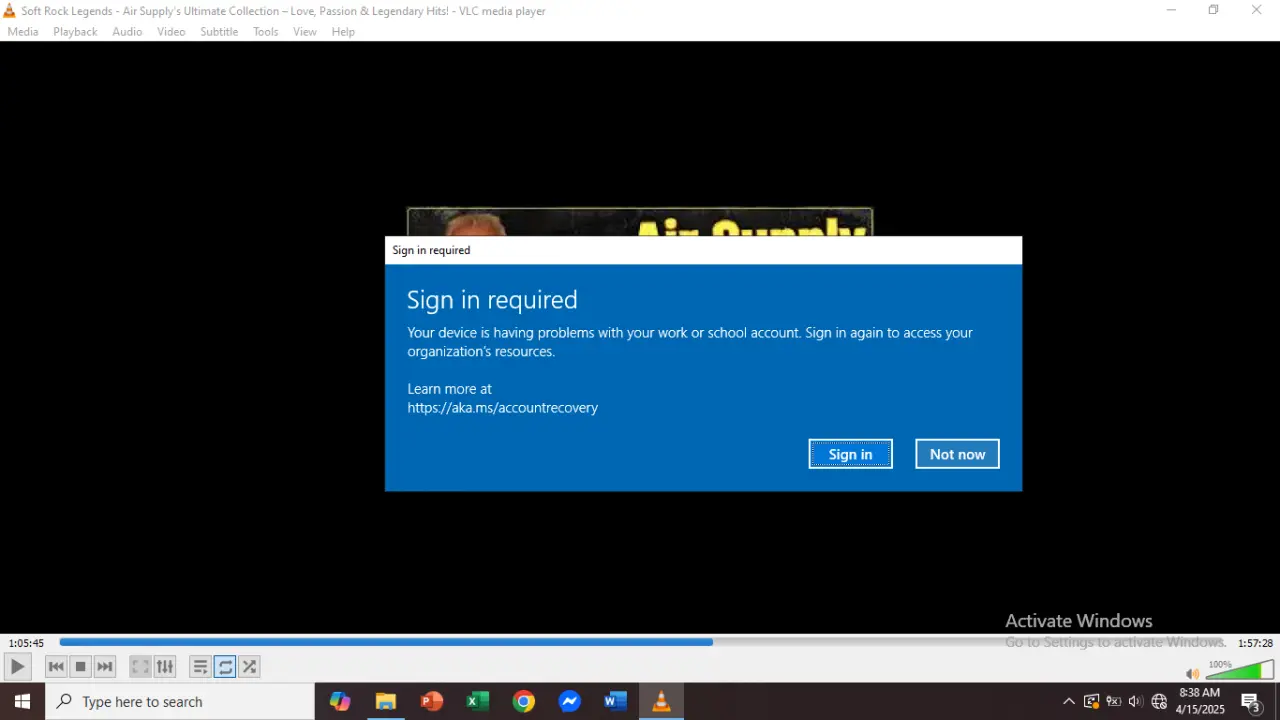The height and width of the screenshot is (720, 1280).
Task: Open the network globe tray icon
Action: [x=1159, y=701]
